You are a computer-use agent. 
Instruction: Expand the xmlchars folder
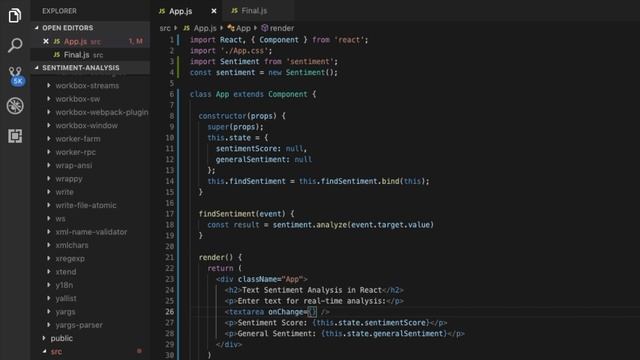(72, 245)
